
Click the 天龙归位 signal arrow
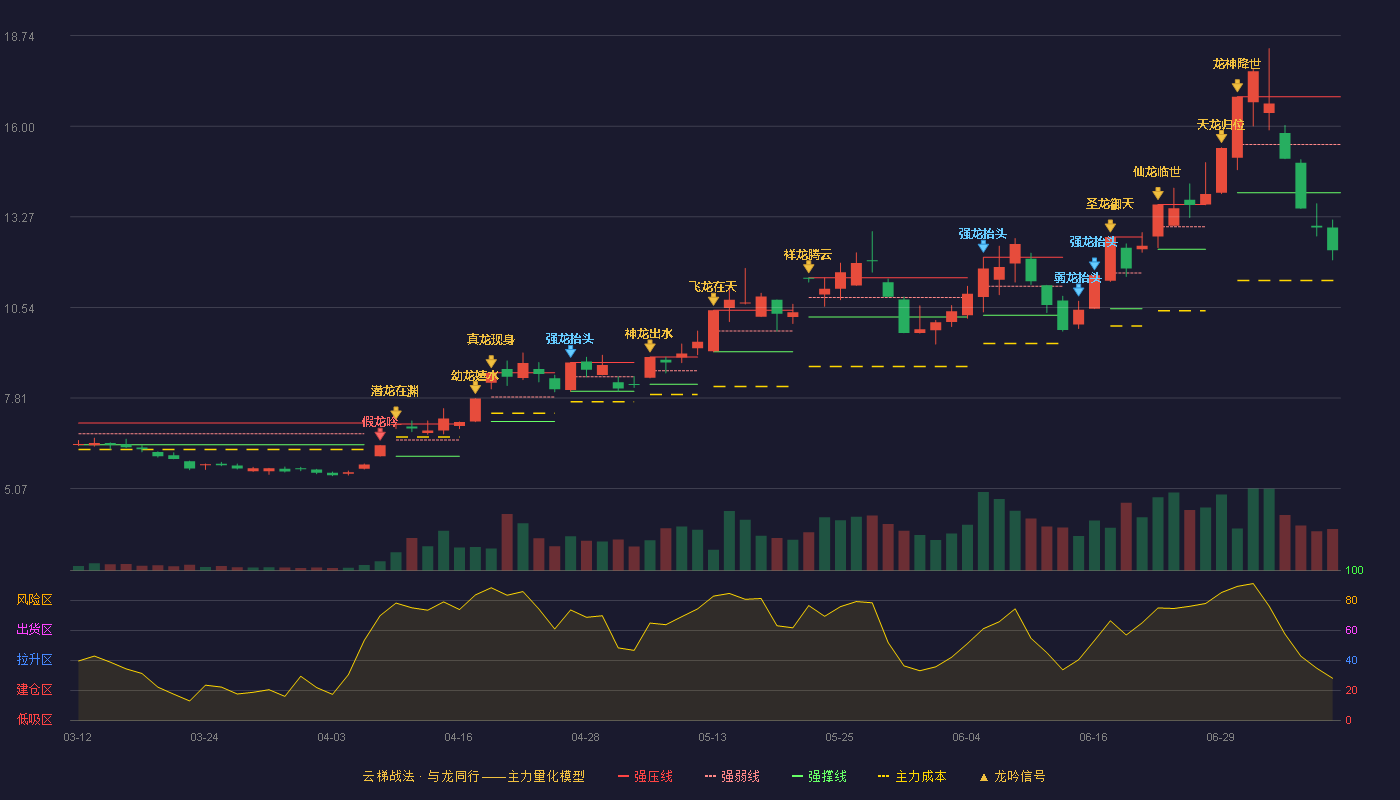point(1221,137)
